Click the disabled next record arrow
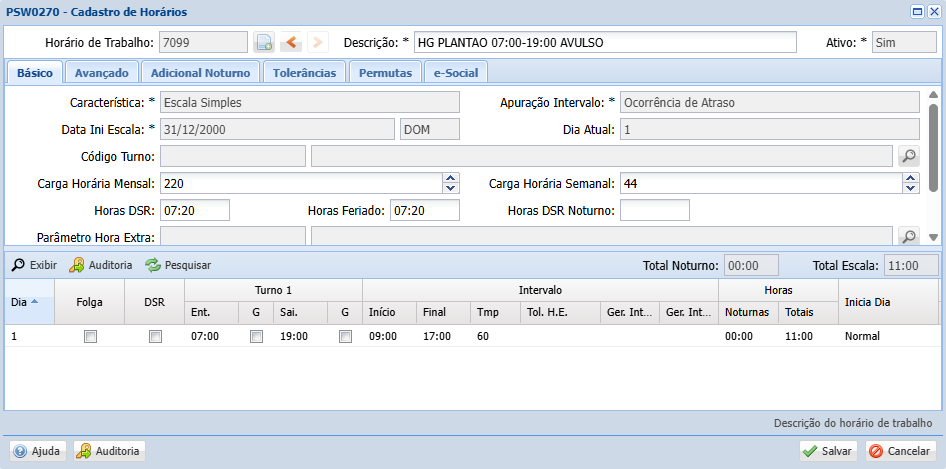This screenshot has width=946, height=469. tap(317, 43)
